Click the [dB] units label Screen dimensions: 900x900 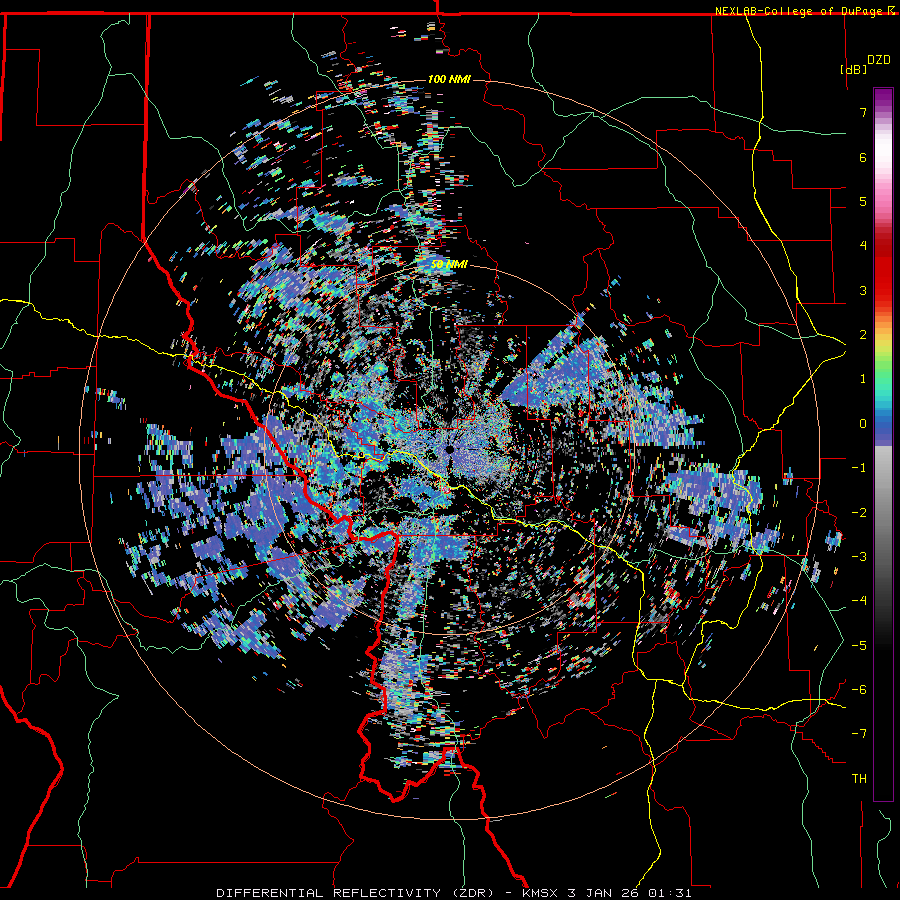(x=853, y=69)
